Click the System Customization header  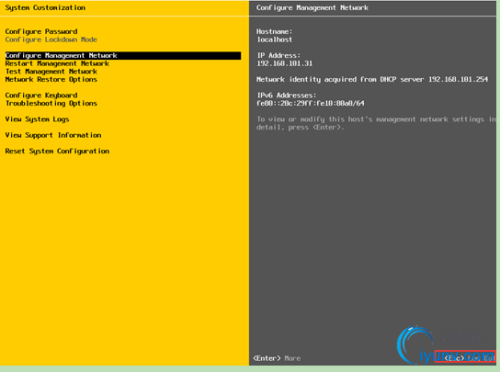[45, 8]
